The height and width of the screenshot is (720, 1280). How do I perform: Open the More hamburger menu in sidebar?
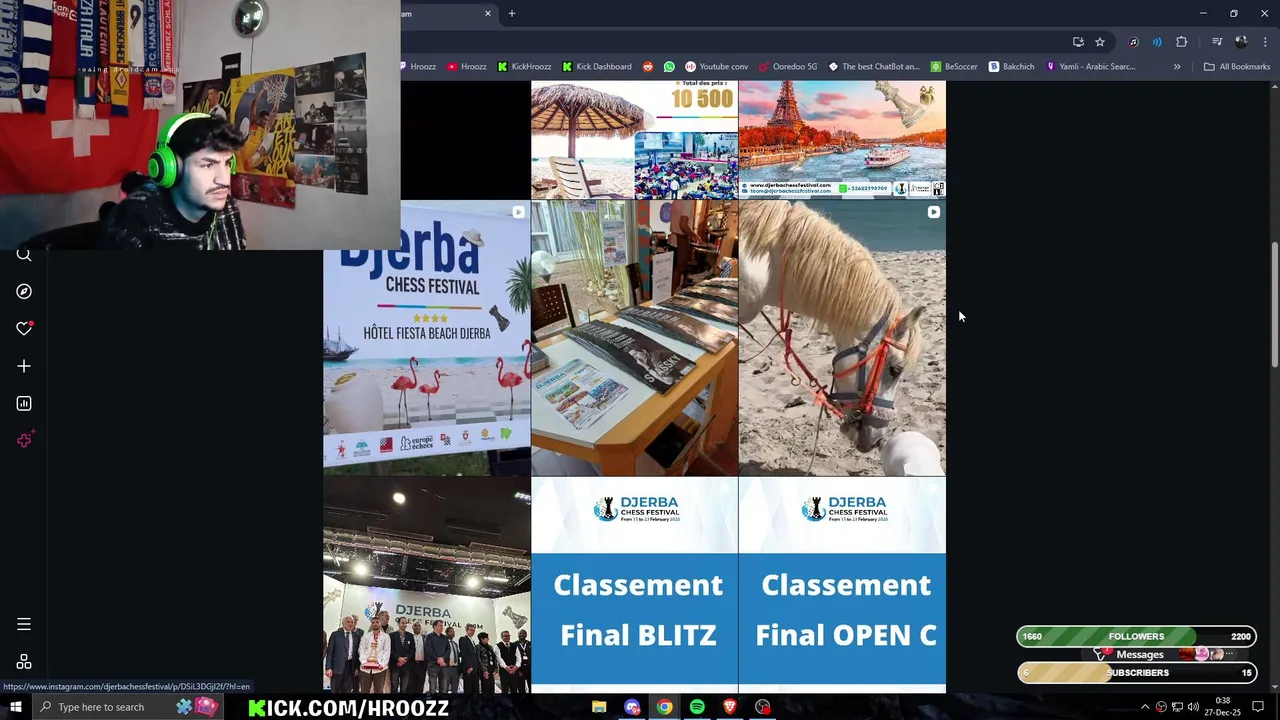[24, 624]
